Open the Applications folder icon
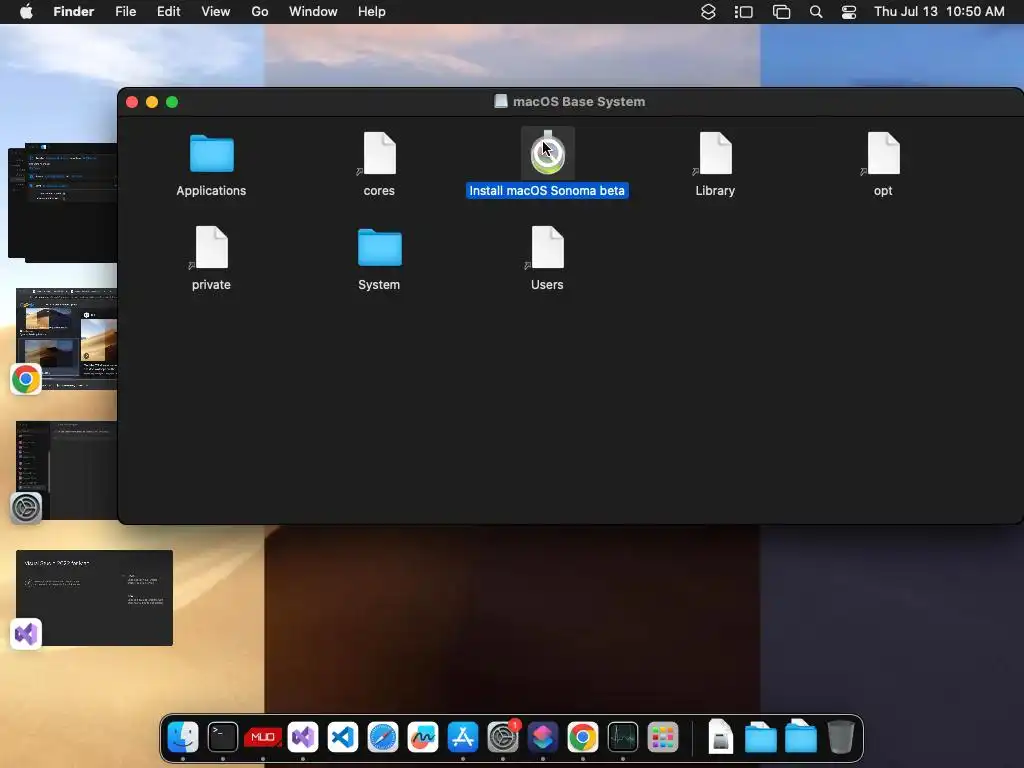Viewport: 1024px width, 768px height. pos(212,153)
